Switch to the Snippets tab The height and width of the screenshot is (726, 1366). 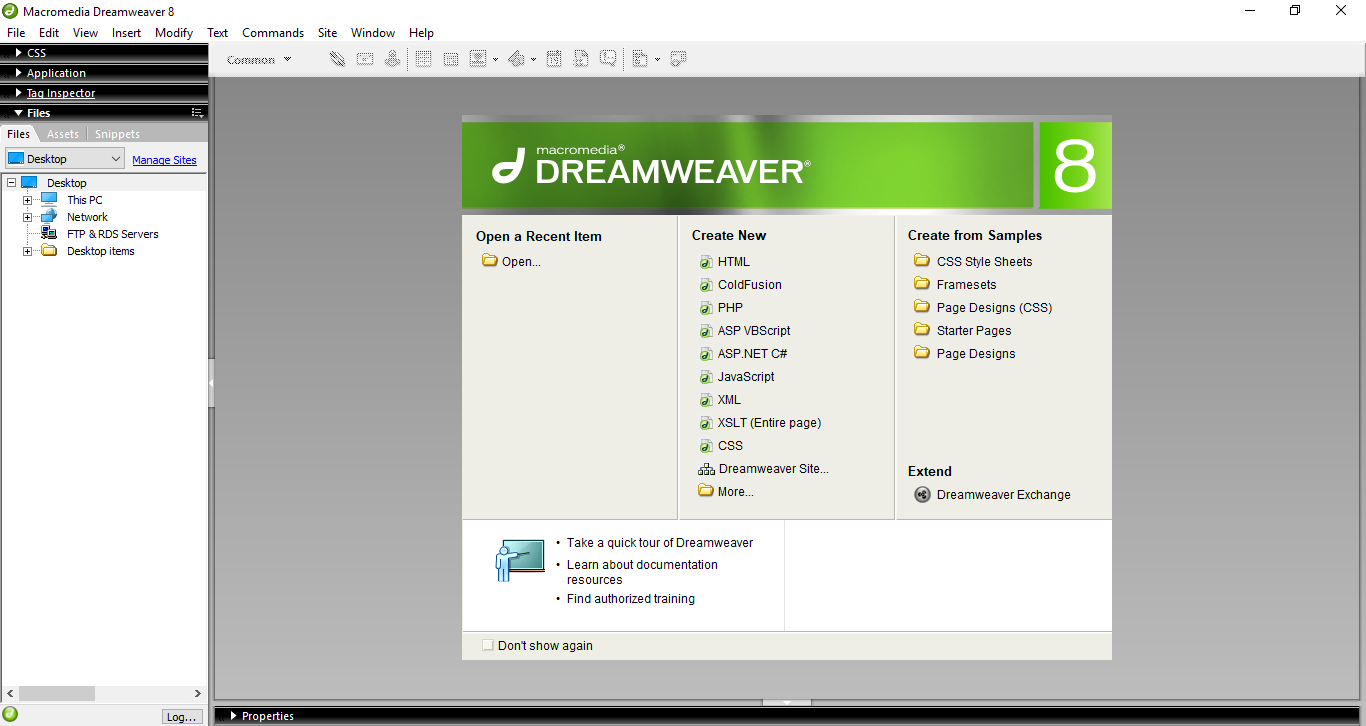point(117,134)
